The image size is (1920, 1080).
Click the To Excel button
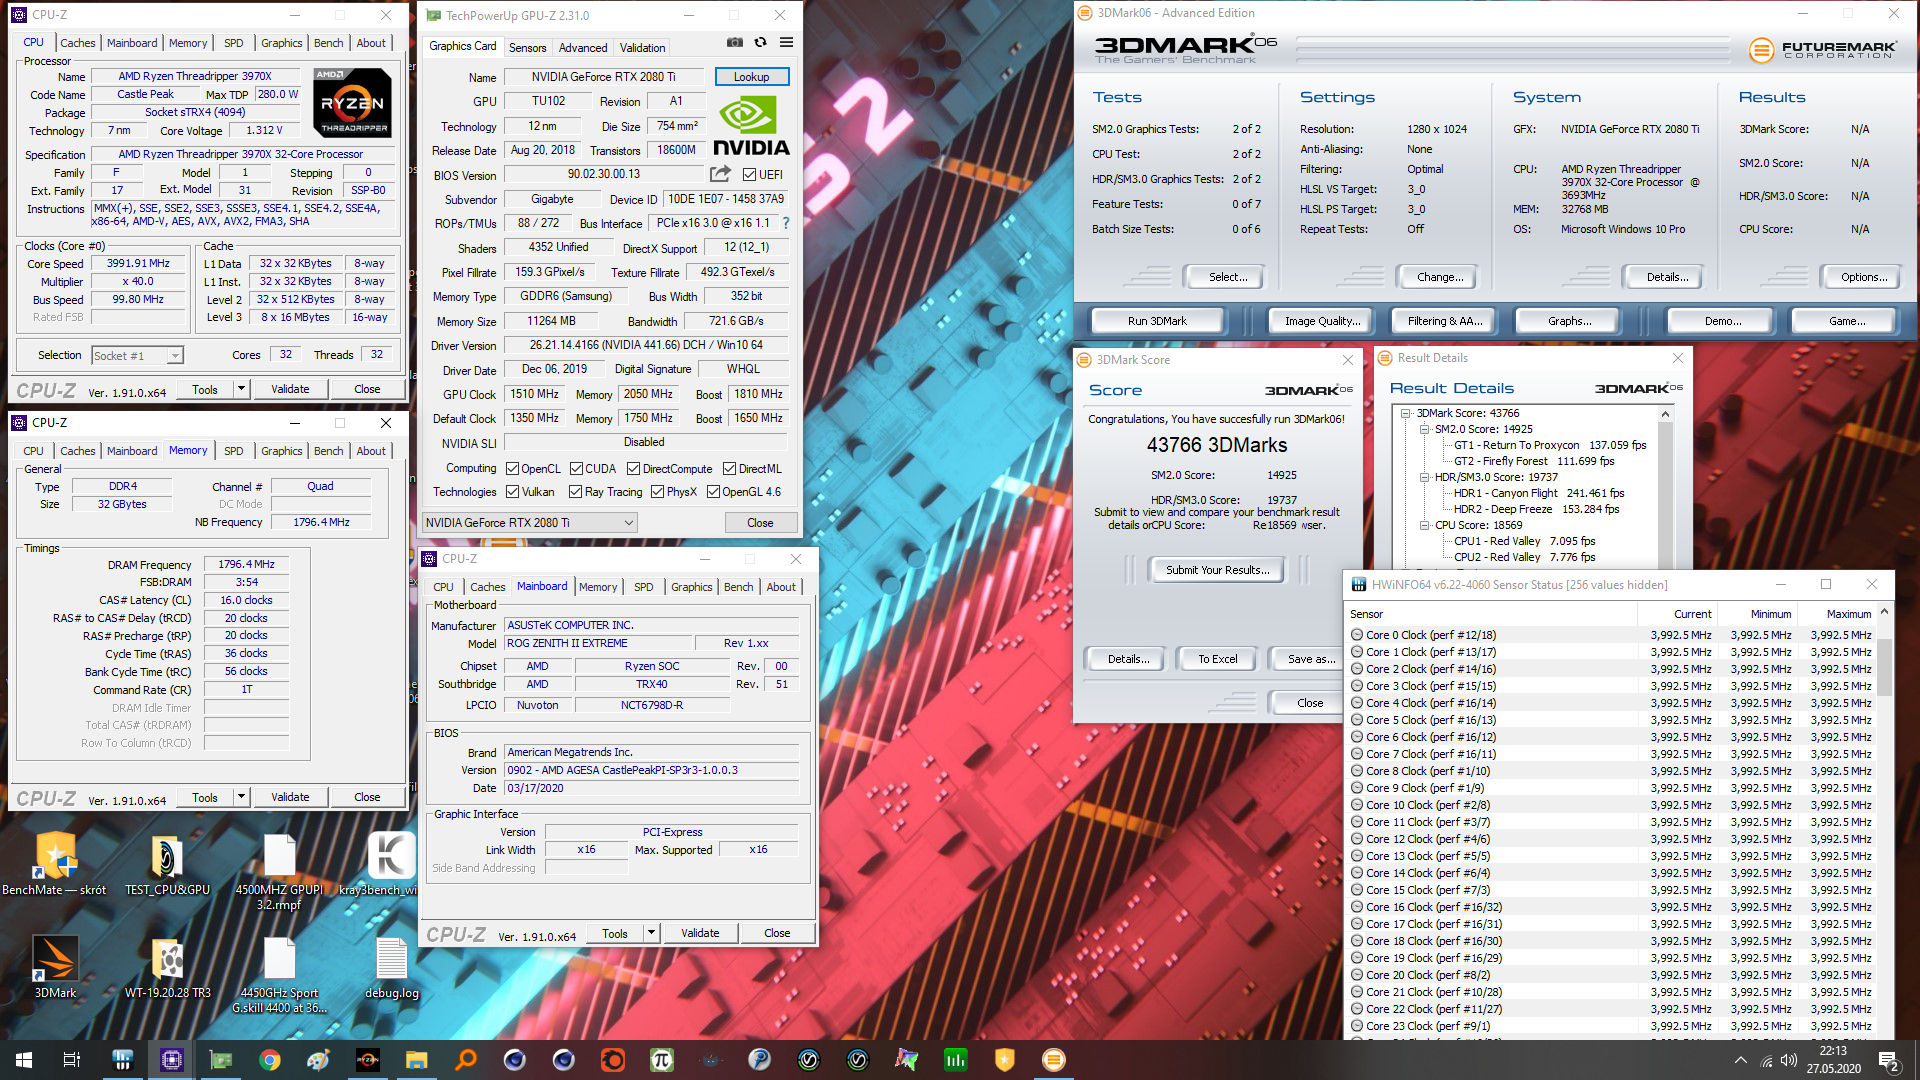click(1218, 659)
